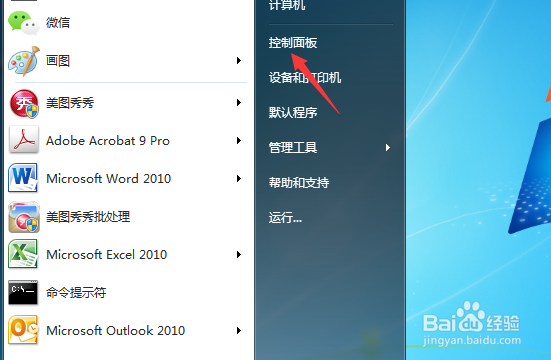Open the 美图秀秀 red icon

coord(24,103)
